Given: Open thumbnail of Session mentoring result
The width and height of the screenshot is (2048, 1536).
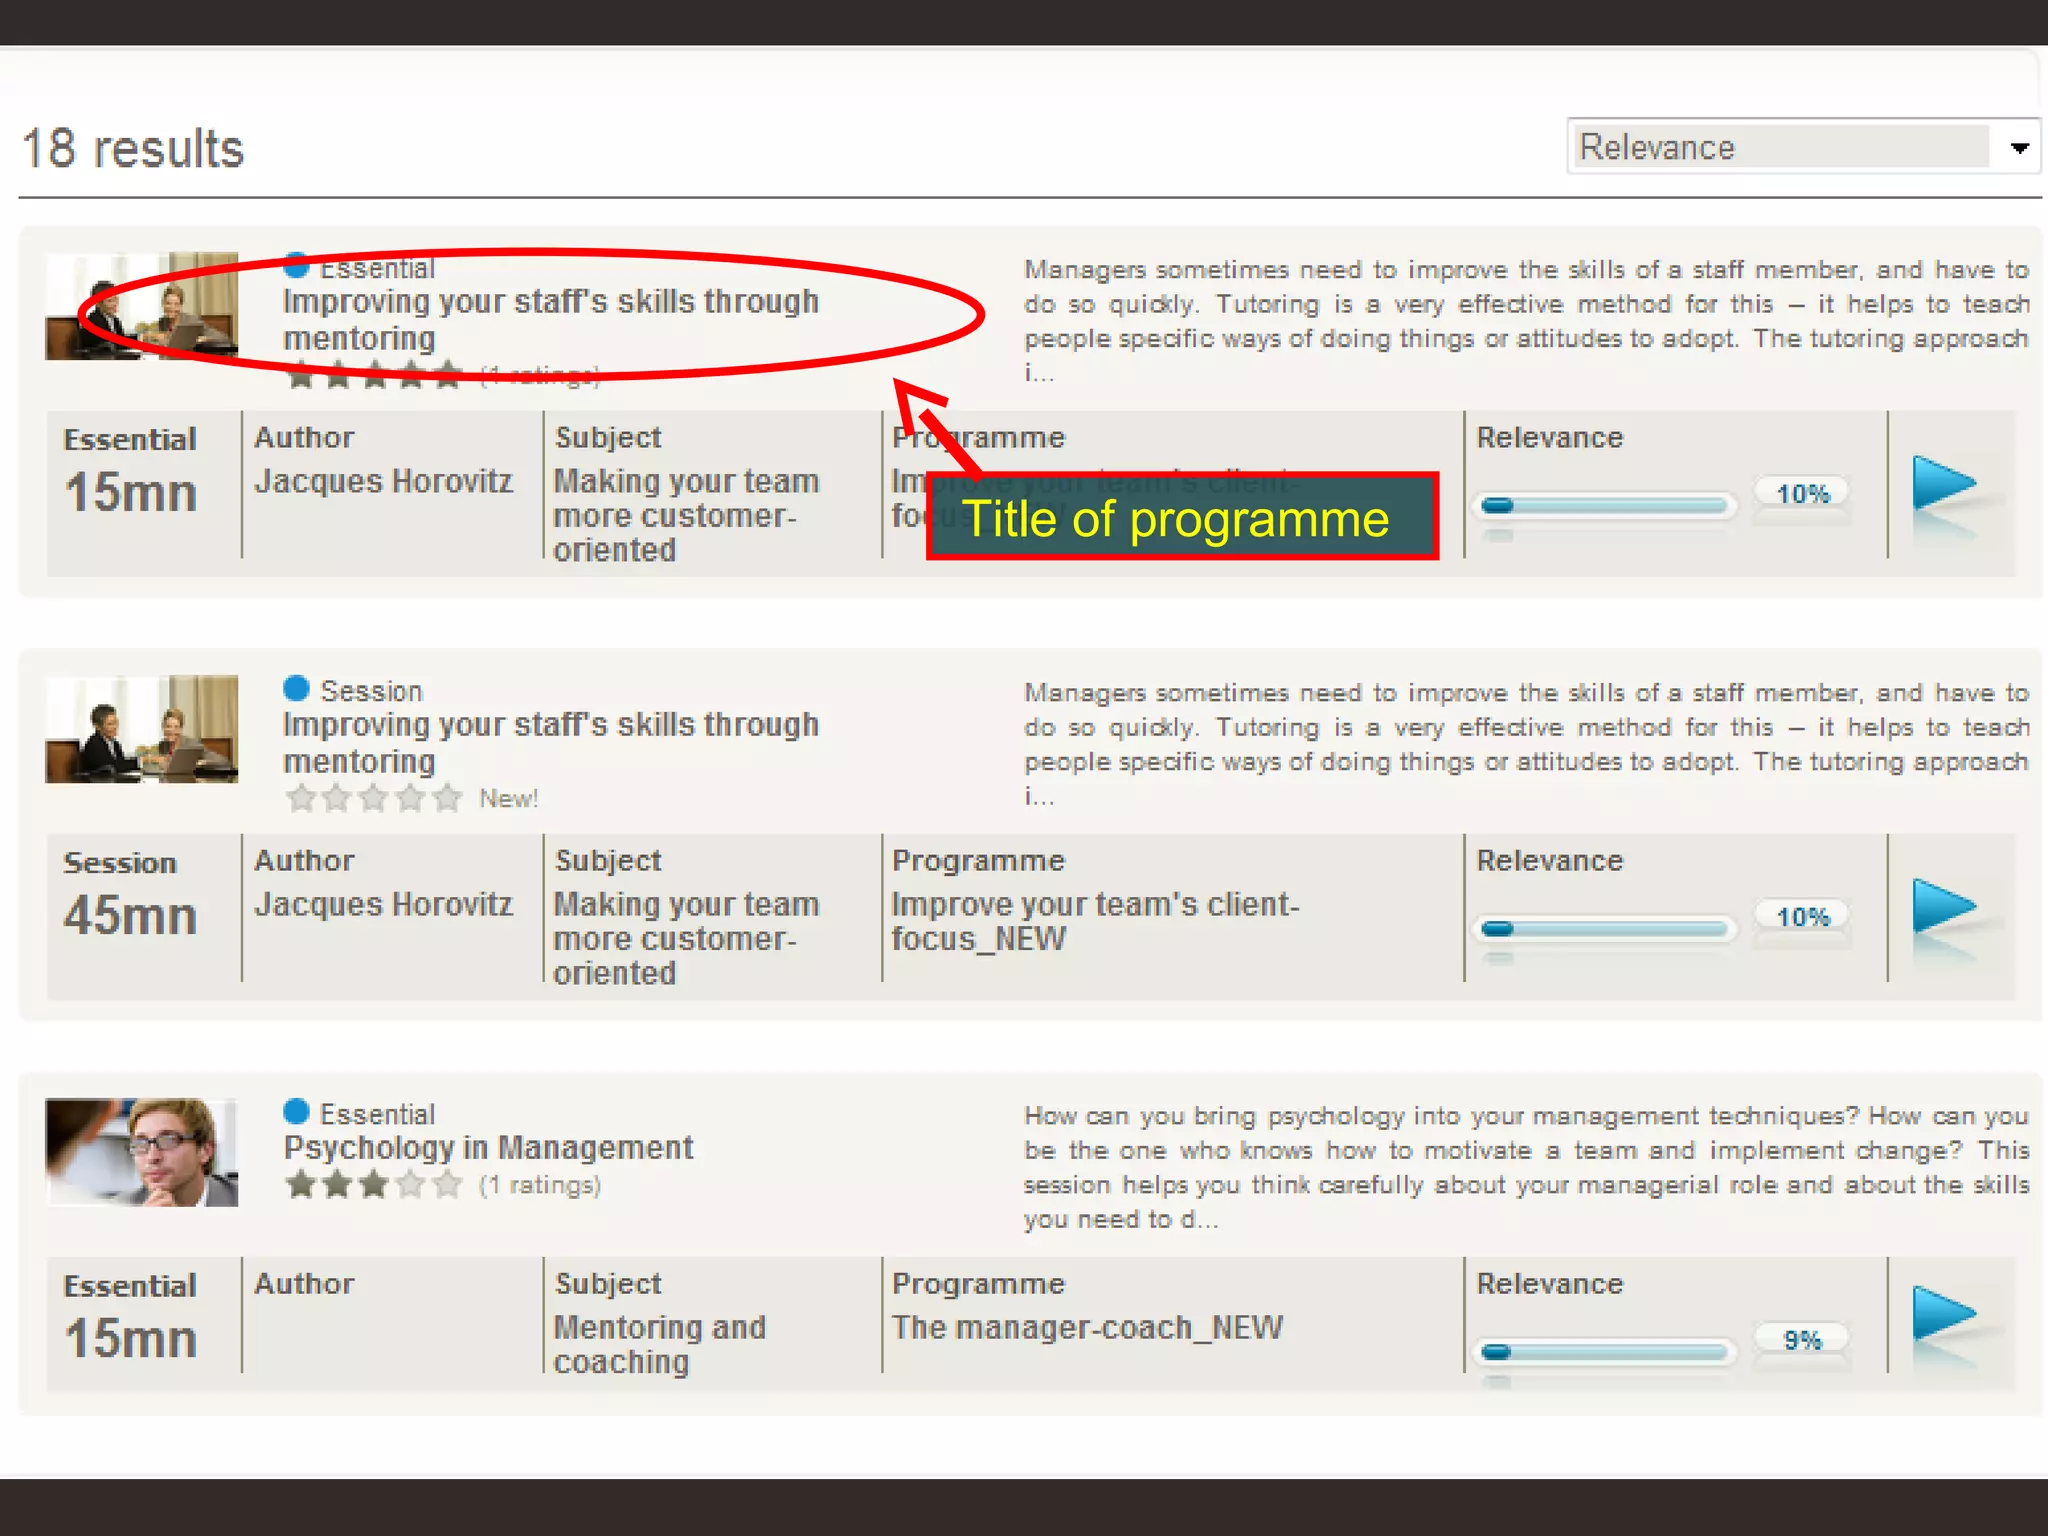Looking at the screenshot, I should [x=141, y=729].
